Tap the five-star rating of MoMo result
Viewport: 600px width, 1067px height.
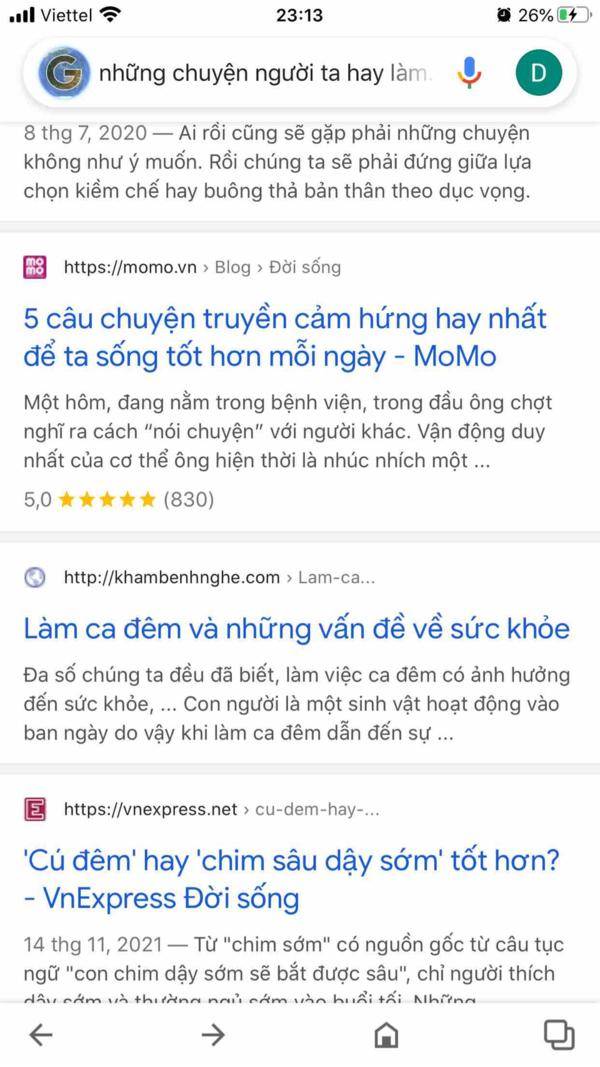click(x=107, y=500)
